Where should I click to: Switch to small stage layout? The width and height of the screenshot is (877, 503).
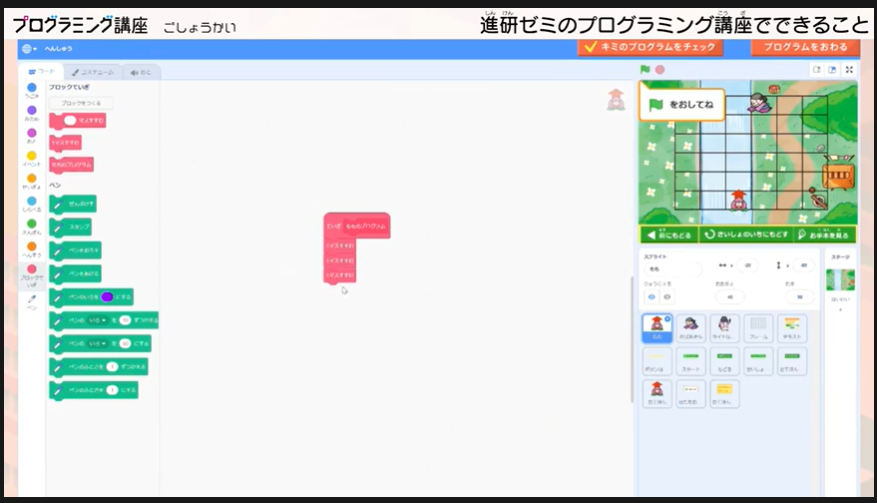click(x=817, y=69)
